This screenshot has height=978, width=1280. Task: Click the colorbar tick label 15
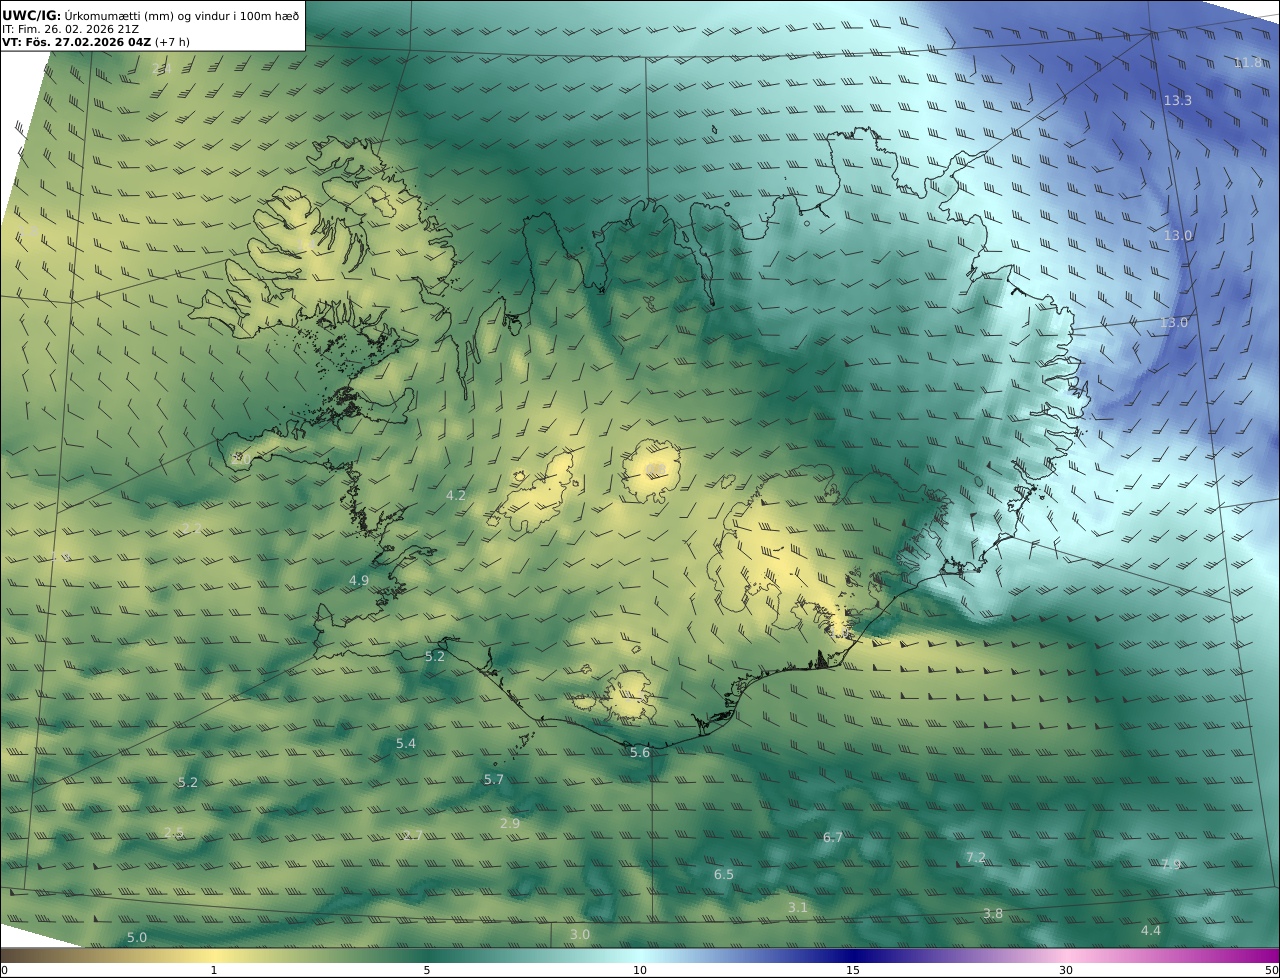pyautogui.click(x=853, y=971)
